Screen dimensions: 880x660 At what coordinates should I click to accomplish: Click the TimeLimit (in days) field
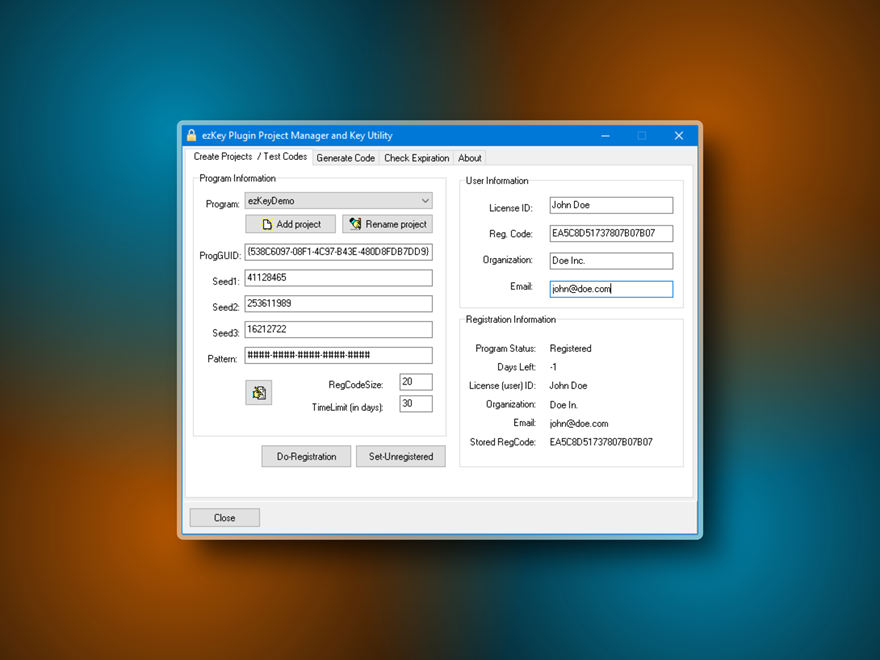pyautogui.click(x=415, y=404)
